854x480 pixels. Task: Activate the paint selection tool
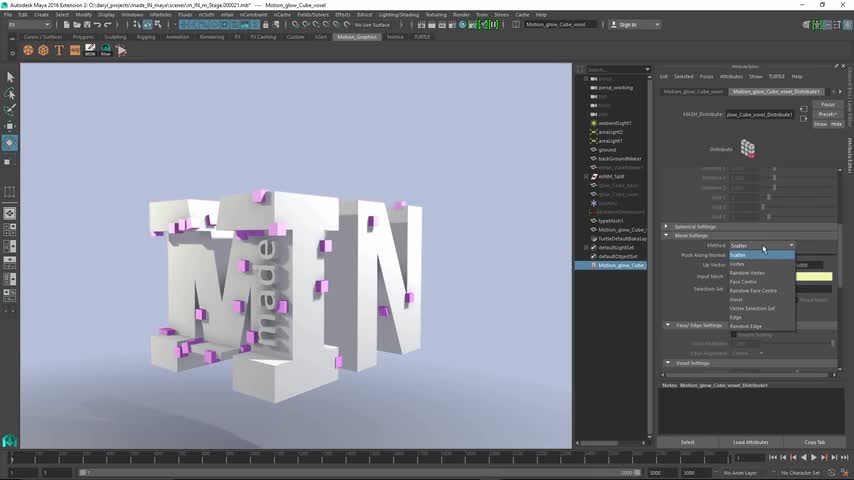point(10,110)
